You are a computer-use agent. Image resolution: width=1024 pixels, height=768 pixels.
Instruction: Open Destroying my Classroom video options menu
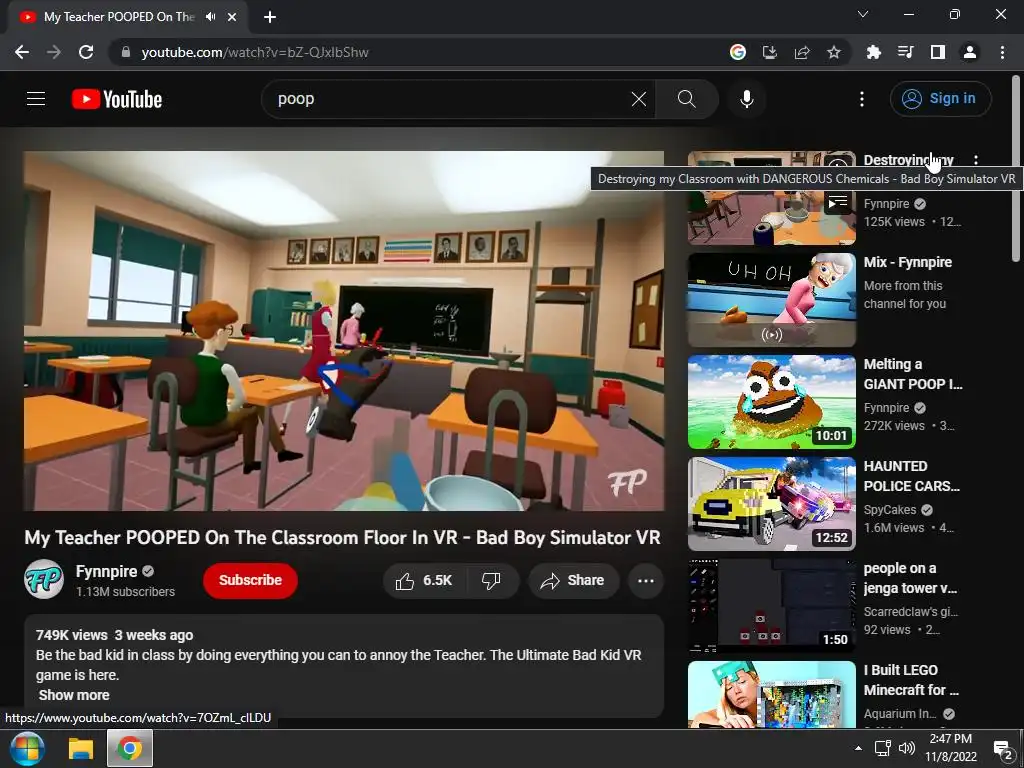pyautogui.click(x=976, y=160)
